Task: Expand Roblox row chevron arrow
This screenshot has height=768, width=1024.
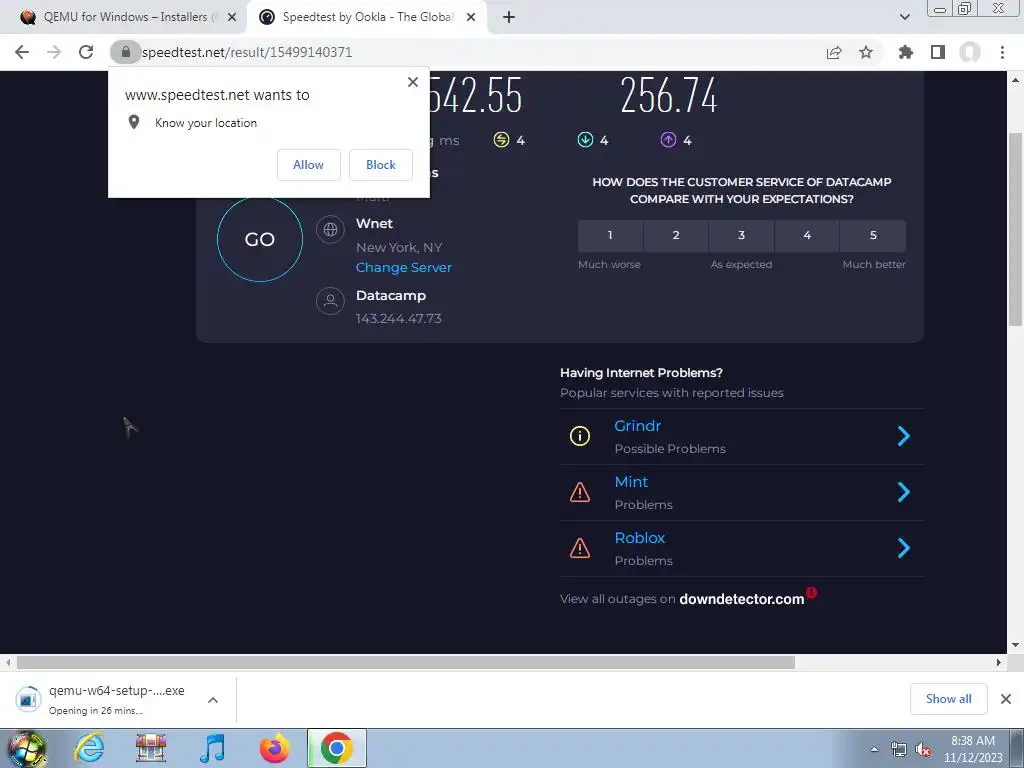Action: coord(904,549)
